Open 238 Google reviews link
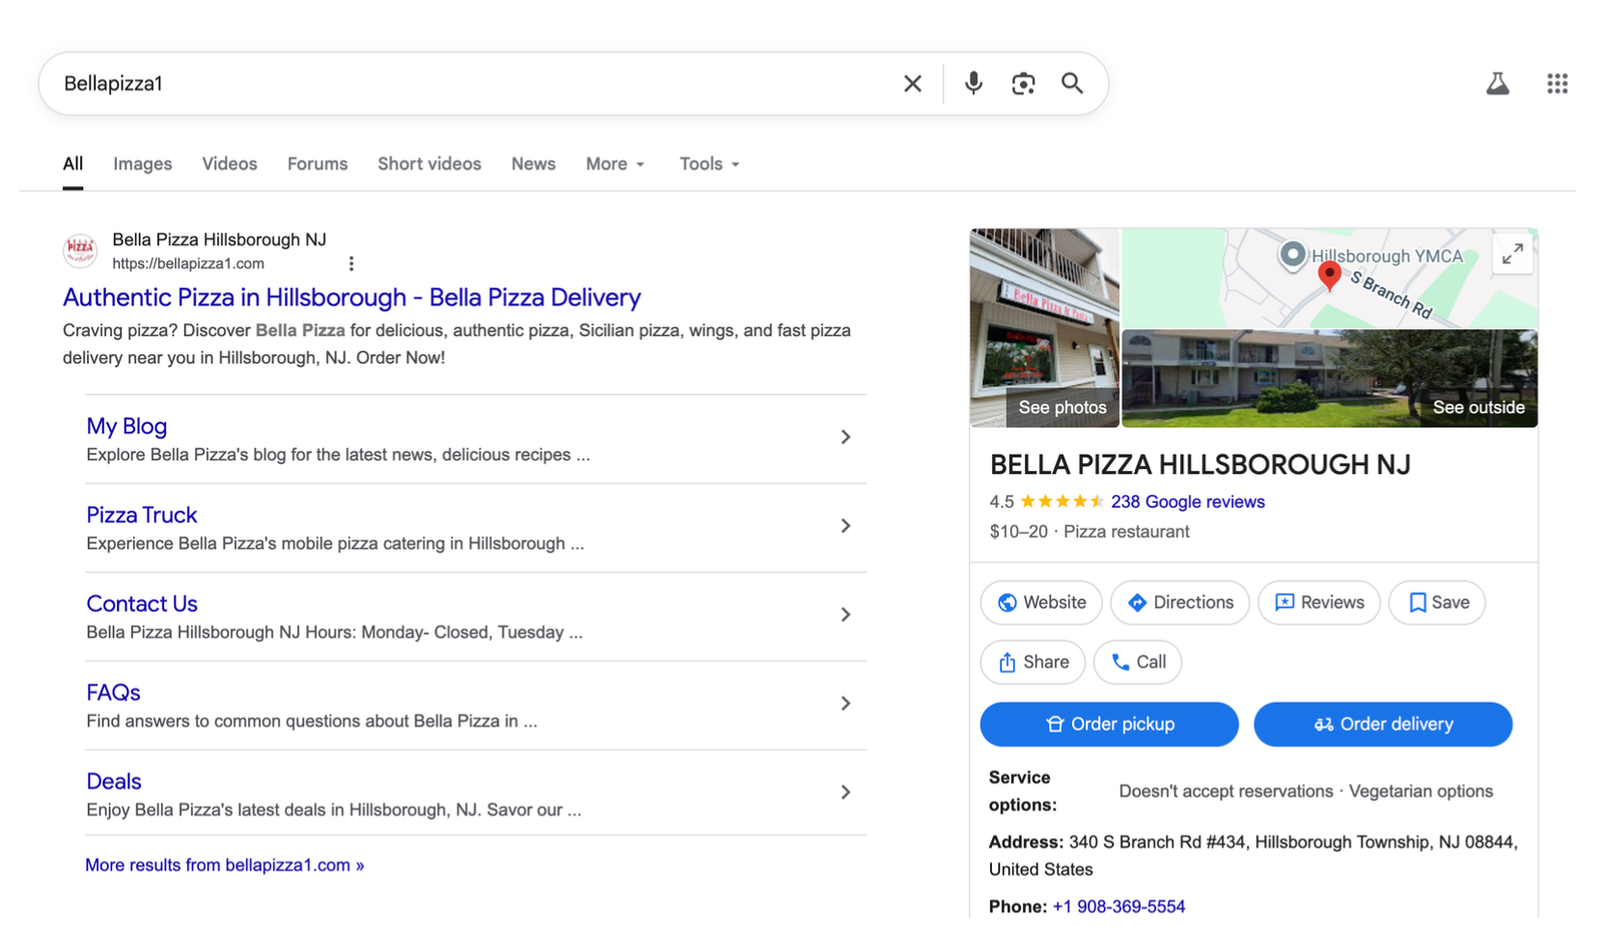 [1187, 502]
